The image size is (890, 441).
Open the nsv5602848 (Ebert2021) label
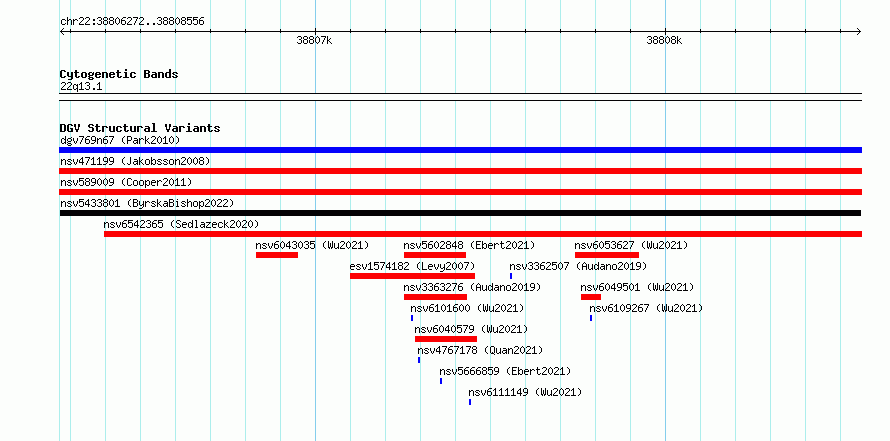click(x=469, y=245)
